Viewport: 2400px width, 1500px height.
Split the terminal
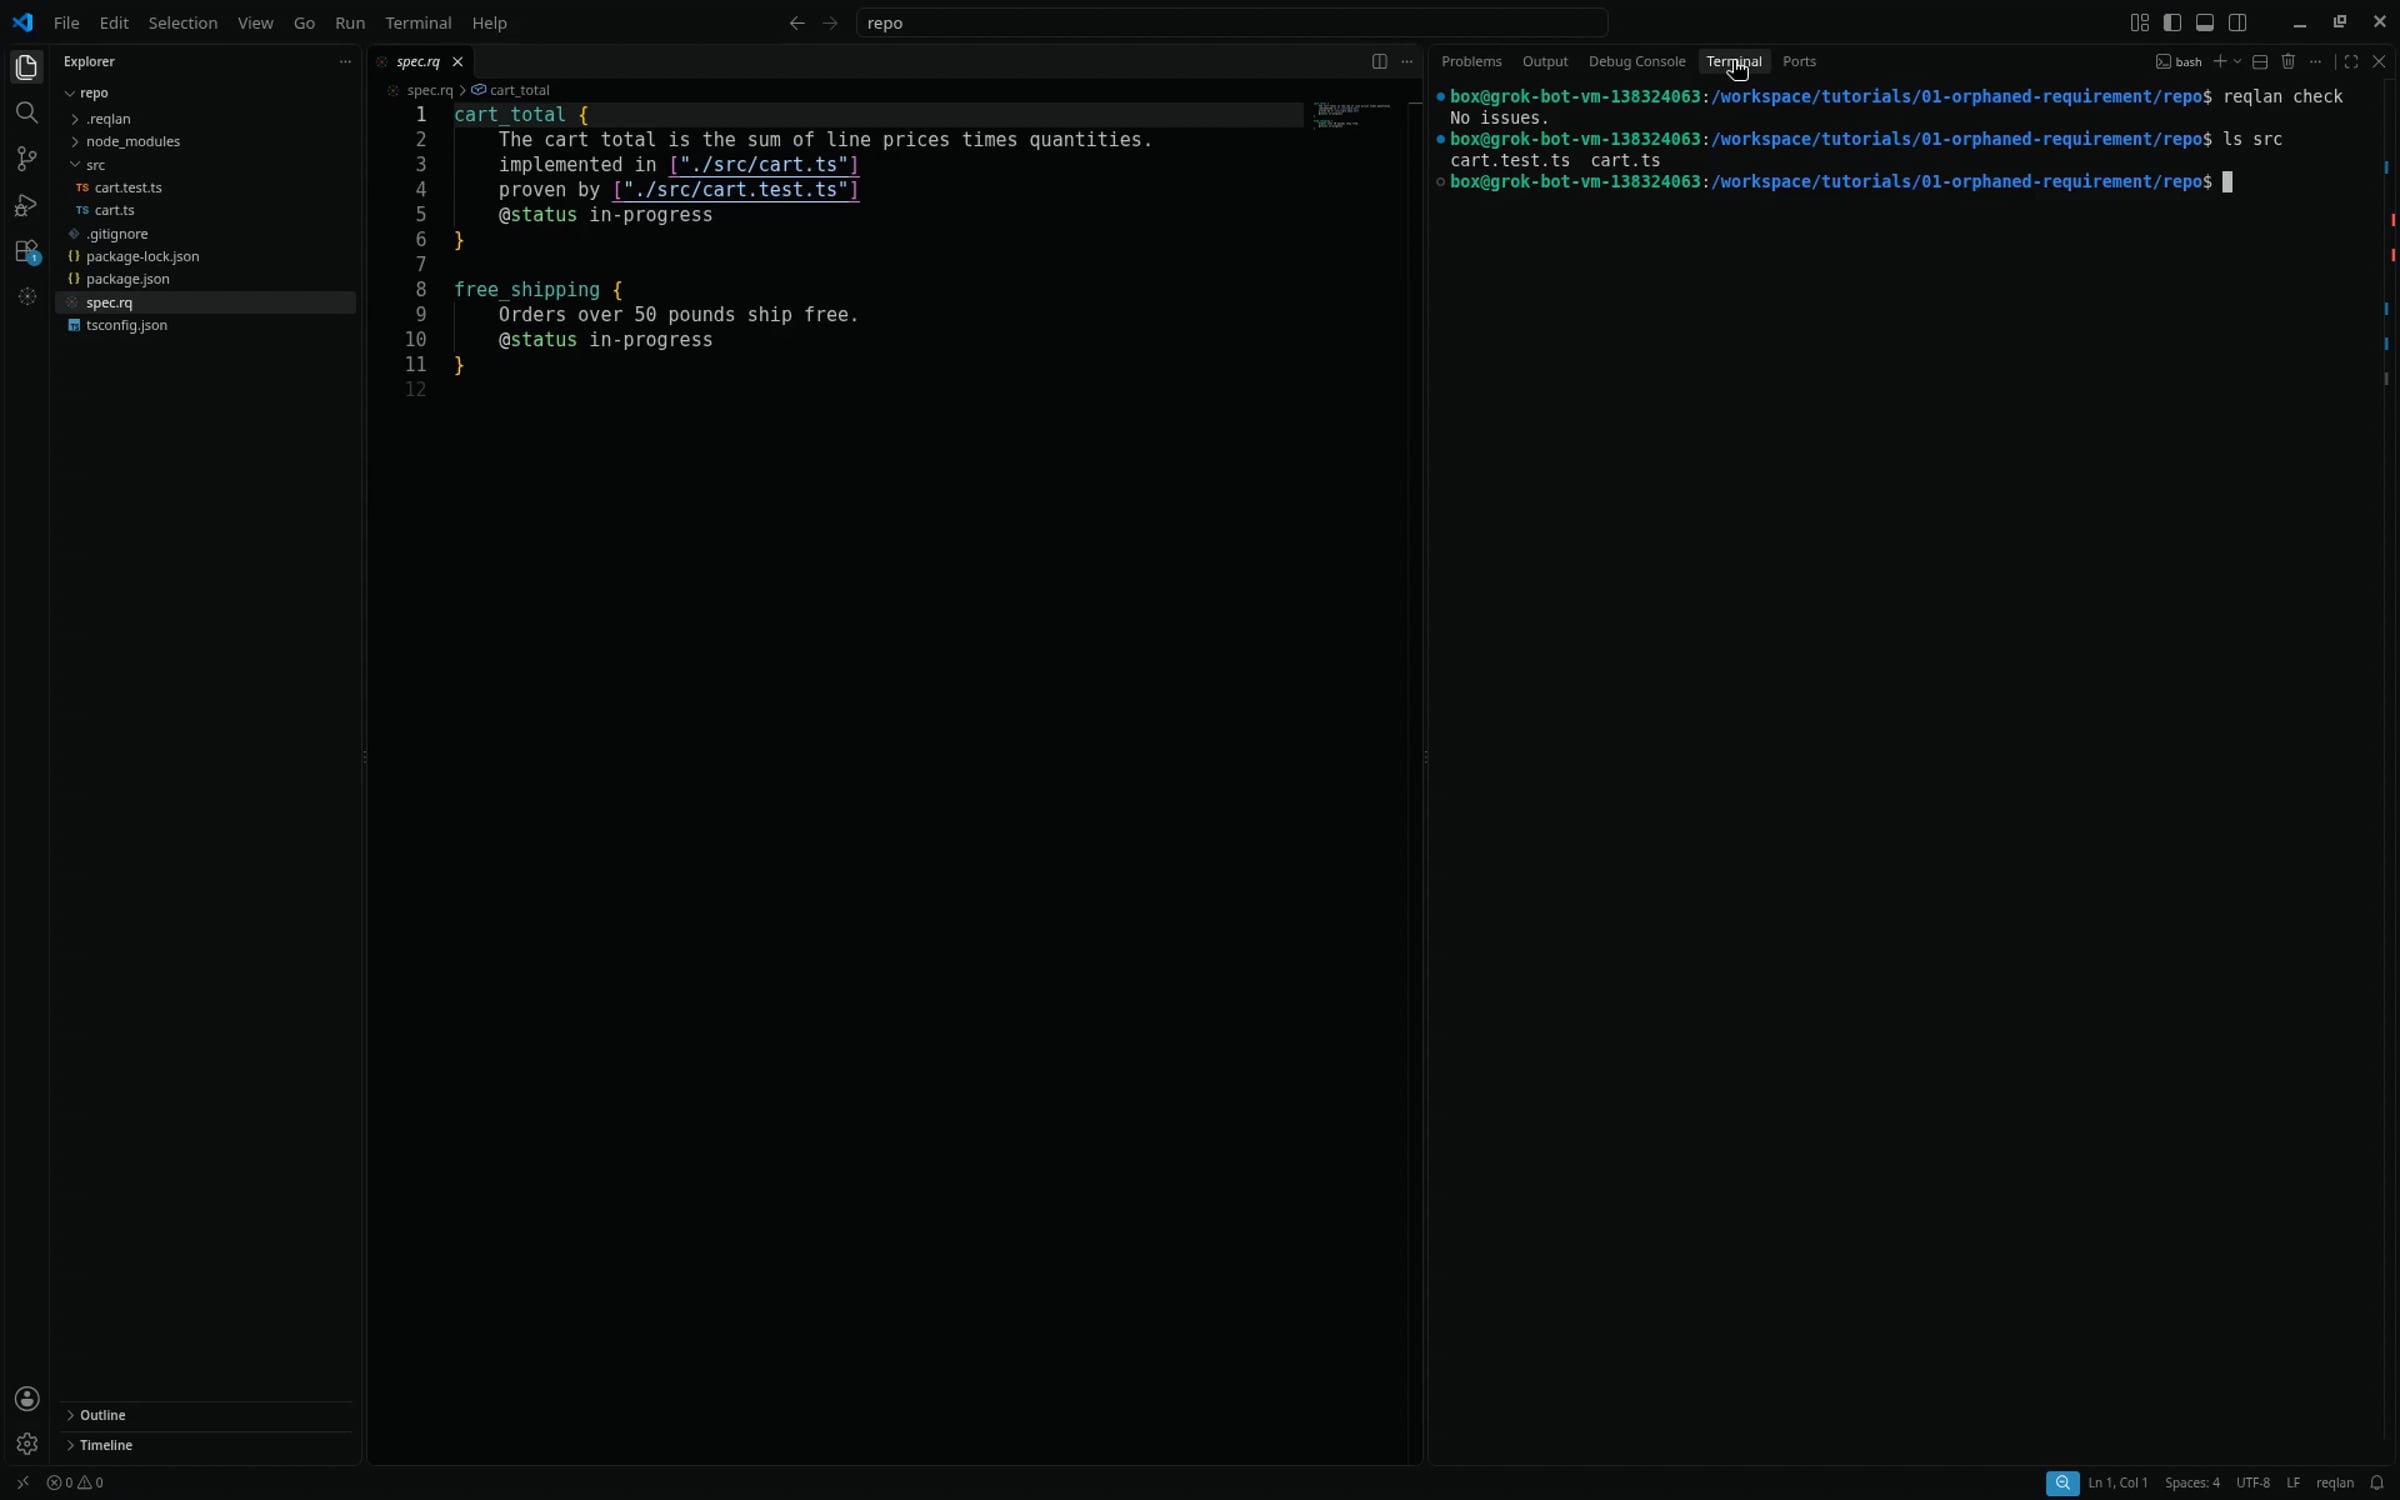pyautogui.click(x=2259, y=62)
